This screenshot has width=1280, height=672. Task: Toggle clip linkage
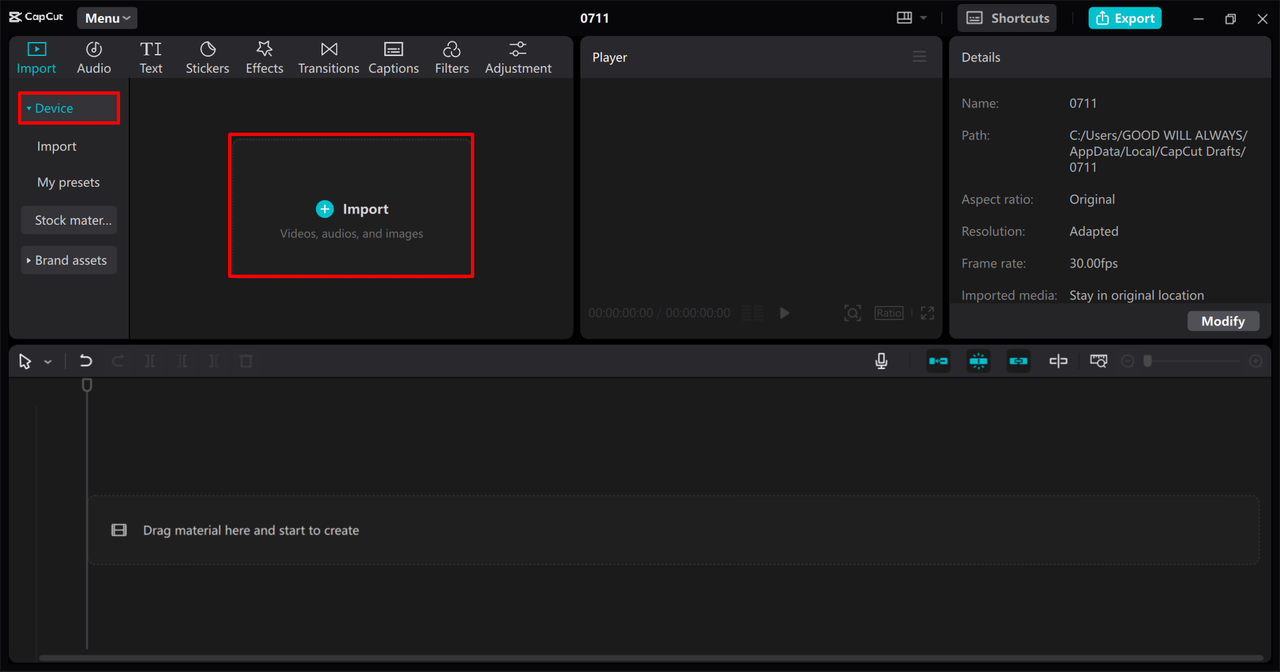coord(1018,361)
